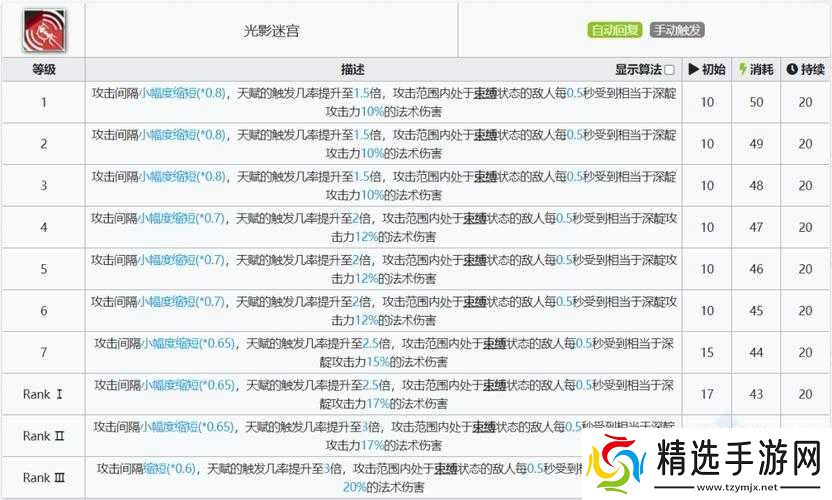The width and height of the screenshot is (832, 500).
Task: Click the duration 20 in level 3 row
Action: coord(805,185)
